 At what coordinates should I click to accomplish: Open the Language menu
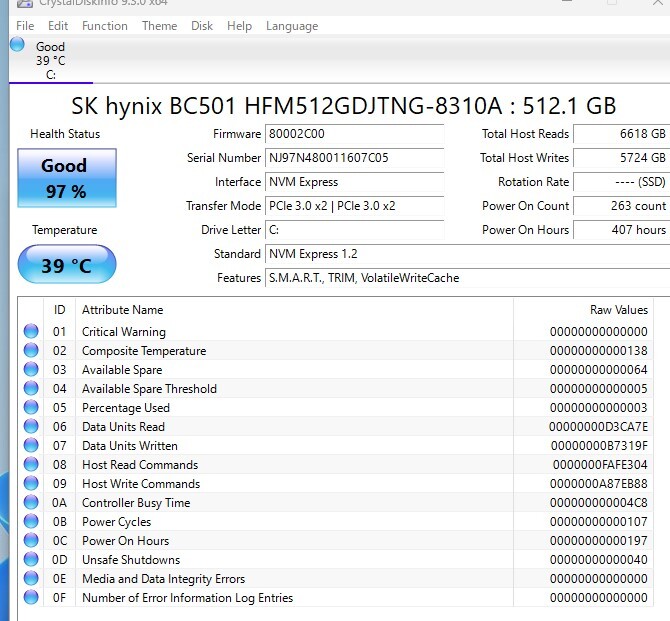(292, 26)
